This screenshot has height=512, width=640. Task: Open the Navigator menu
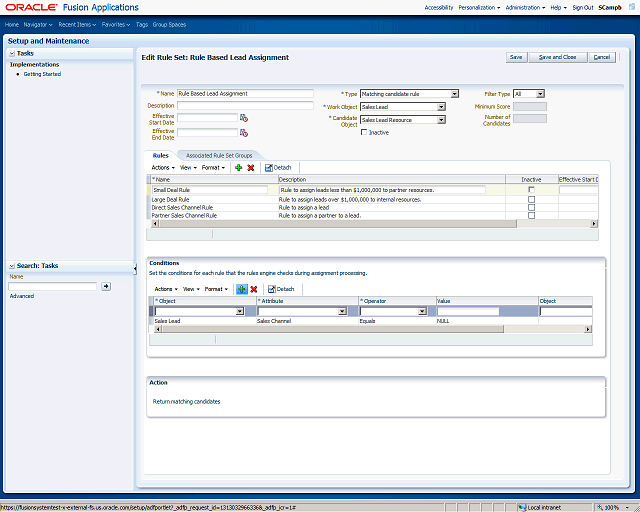click(38, 24)
